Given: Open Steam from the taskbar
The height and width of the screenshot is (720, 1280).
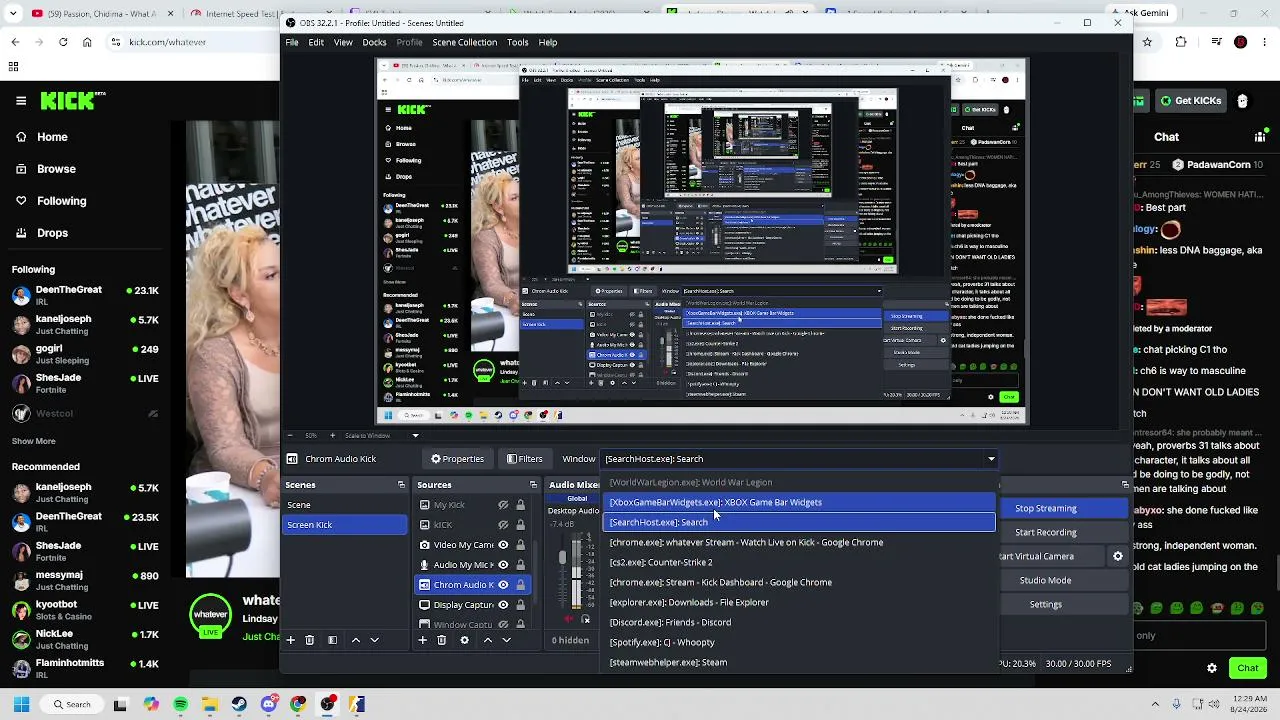Looking at the screenshot, I should point(239,705).
